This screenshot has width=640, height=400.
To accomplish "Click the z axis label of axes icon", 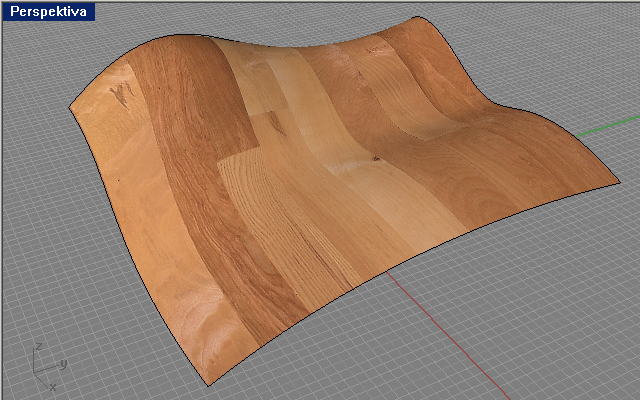I will coord(37,346).
